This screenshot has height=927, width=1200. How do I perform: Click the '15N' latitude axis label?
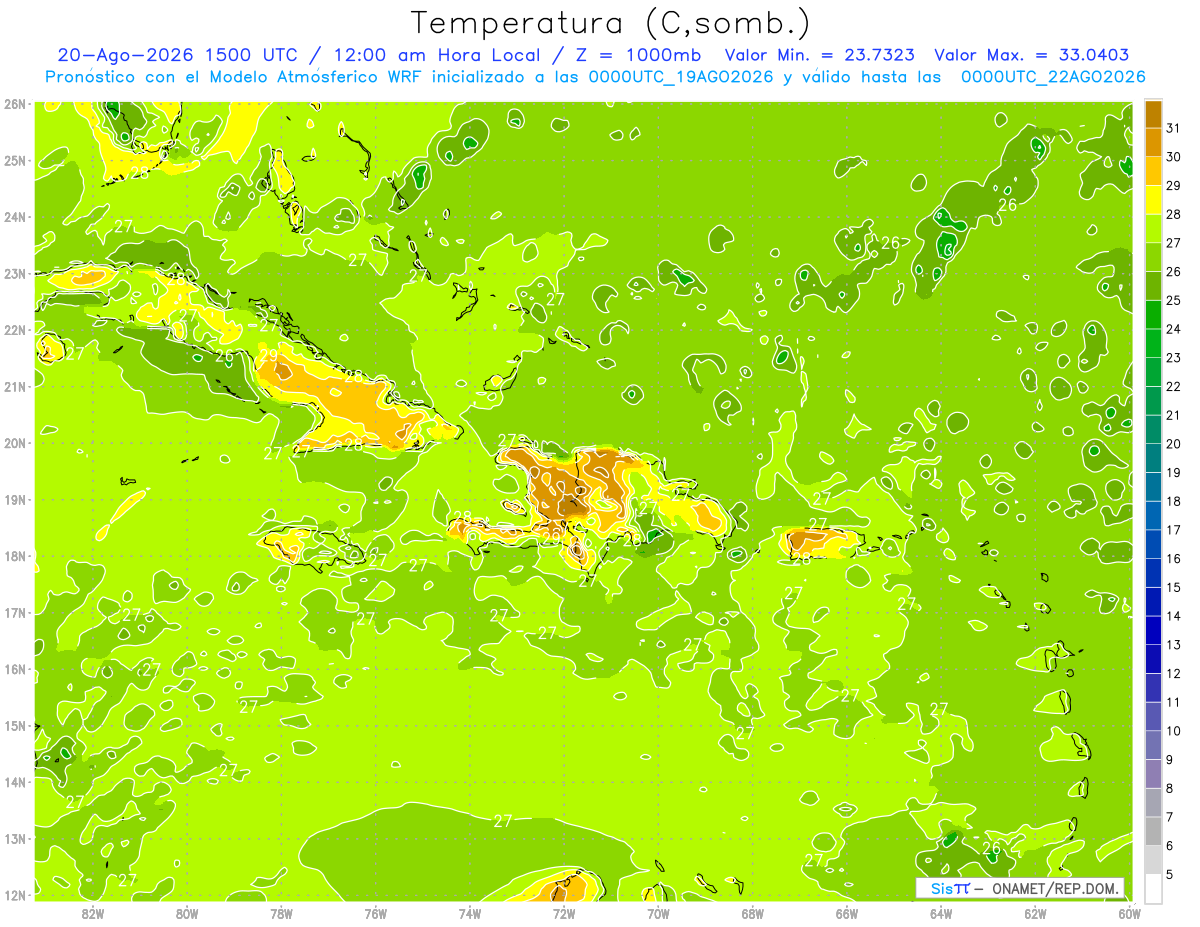(15, 725)
